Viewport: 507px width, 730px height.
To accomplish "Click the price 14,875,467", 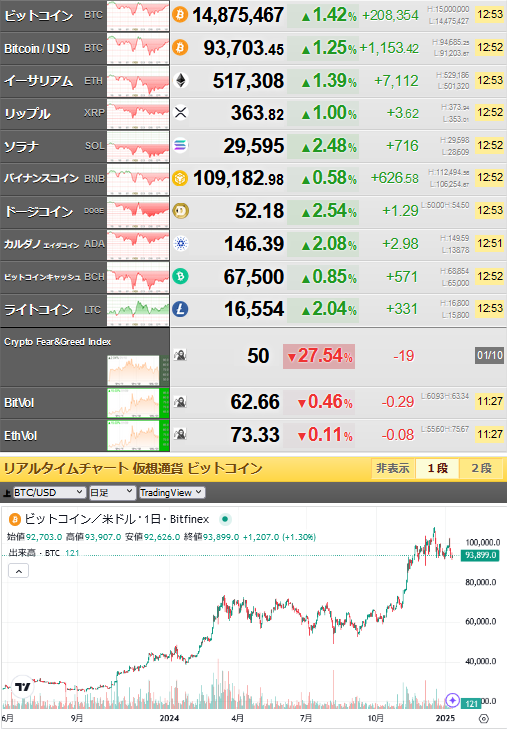I will pyautogui.click(x=238, y=15).
